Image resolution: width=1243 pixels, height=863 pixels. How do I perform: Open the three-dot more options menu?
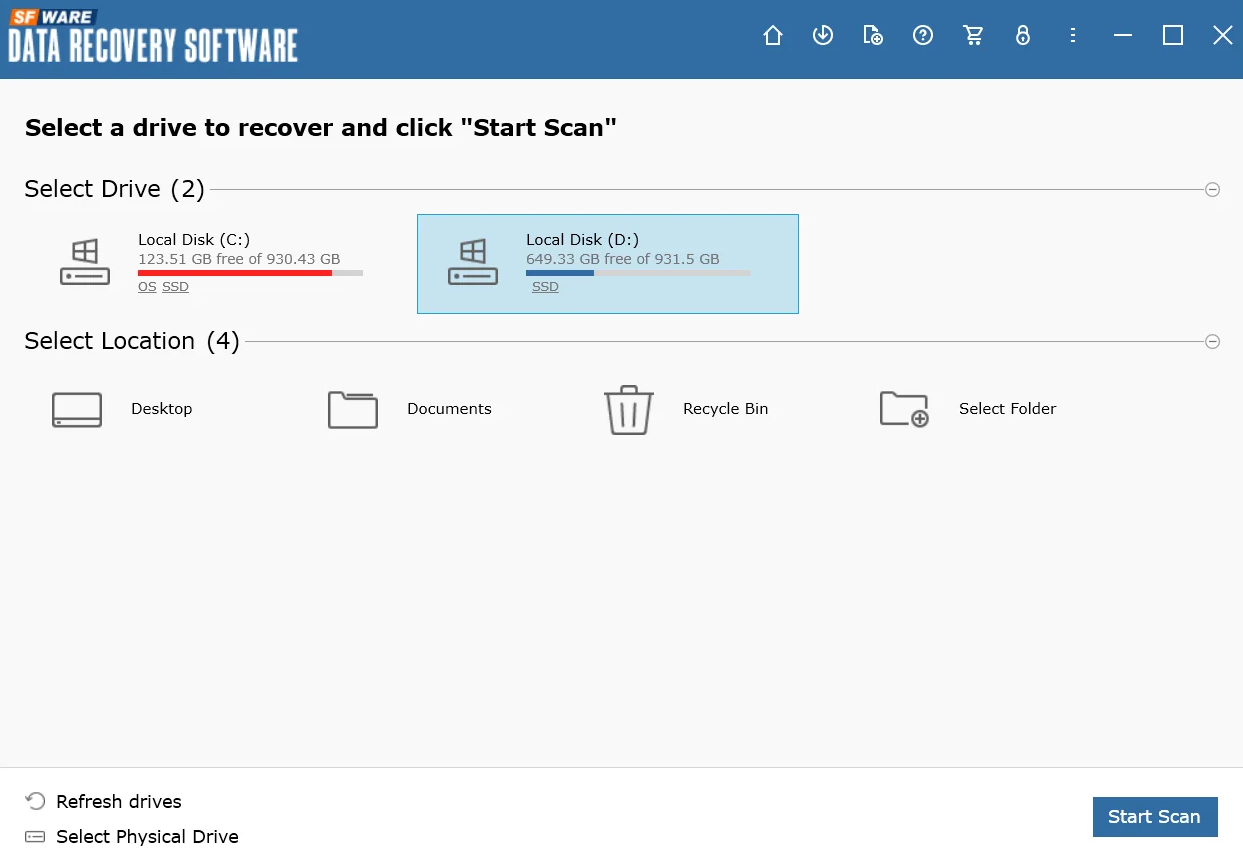pyautogui.click(x=1073, y=36)
